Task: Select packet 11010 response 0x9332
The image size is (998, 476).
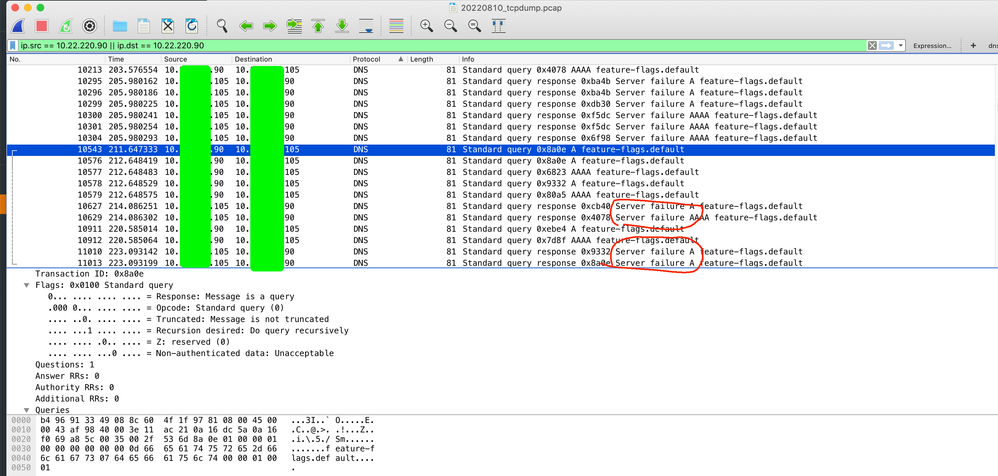Action: pos(502,251)
